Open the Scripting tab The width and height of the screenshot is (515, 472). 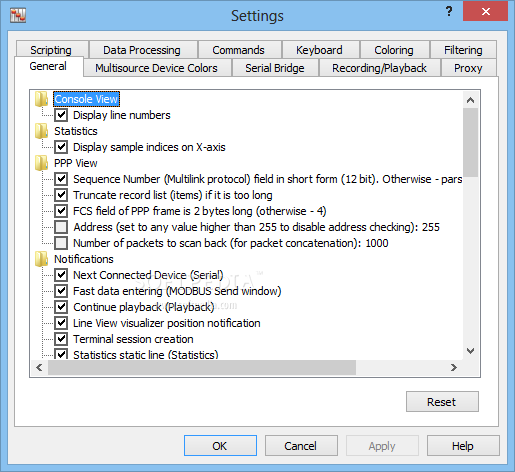51,50
